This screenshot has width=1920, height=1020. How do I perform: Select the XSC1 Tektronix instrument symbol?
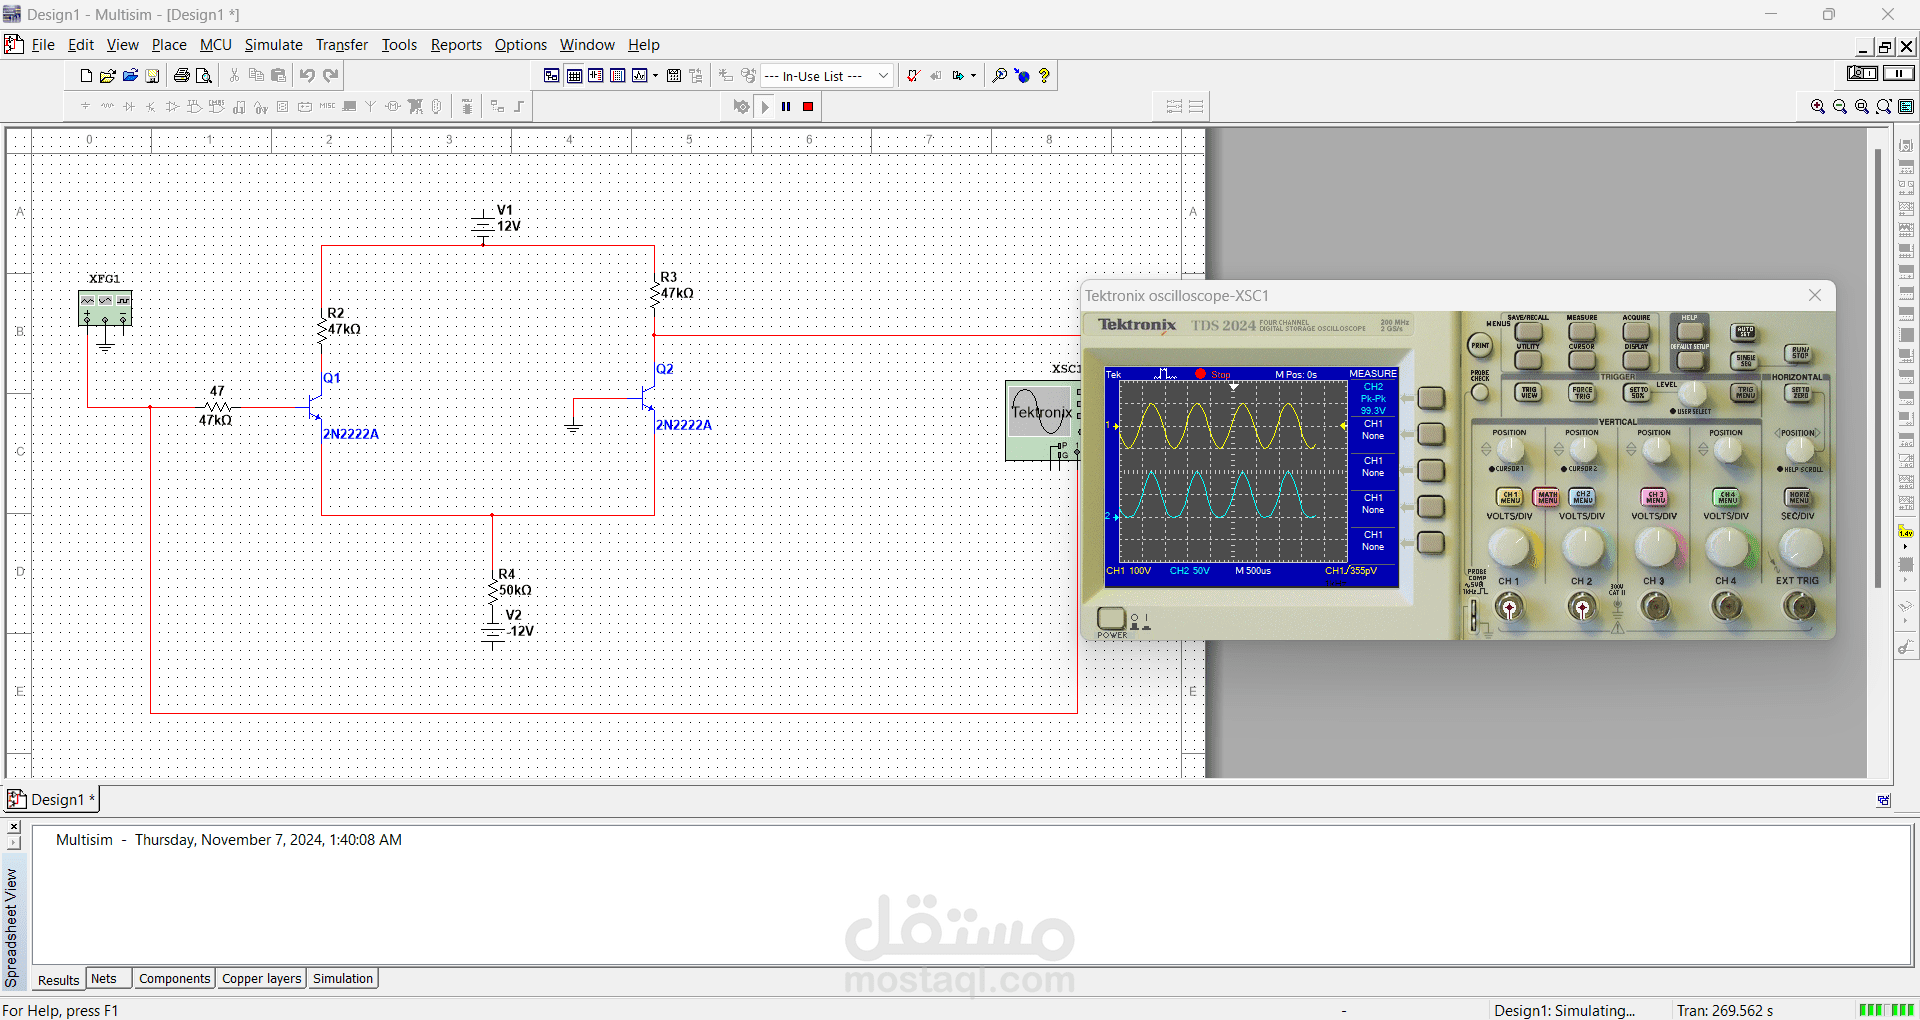tap(1041, 421)
